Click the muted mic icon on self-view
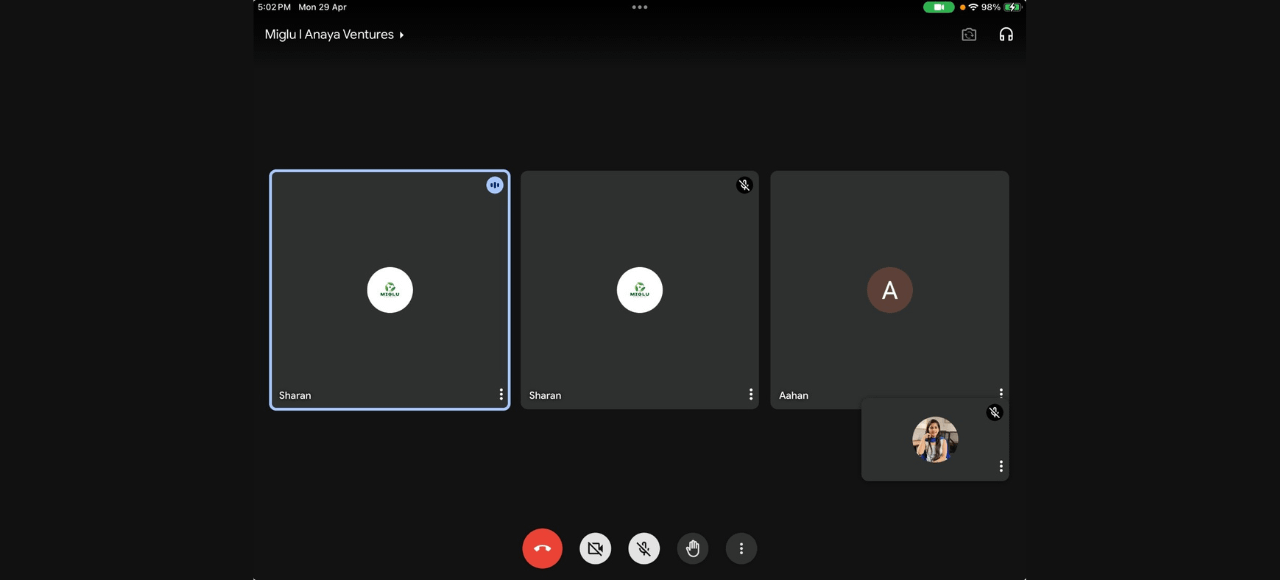 pos(994,412)
